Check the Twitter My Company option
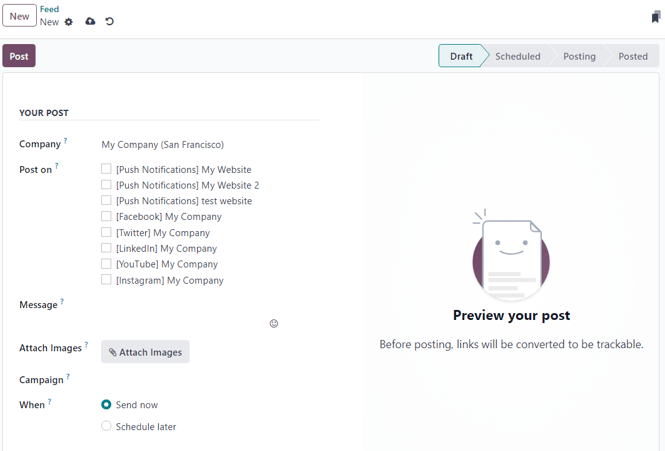 pyautogui.click(x=106, y=232)
